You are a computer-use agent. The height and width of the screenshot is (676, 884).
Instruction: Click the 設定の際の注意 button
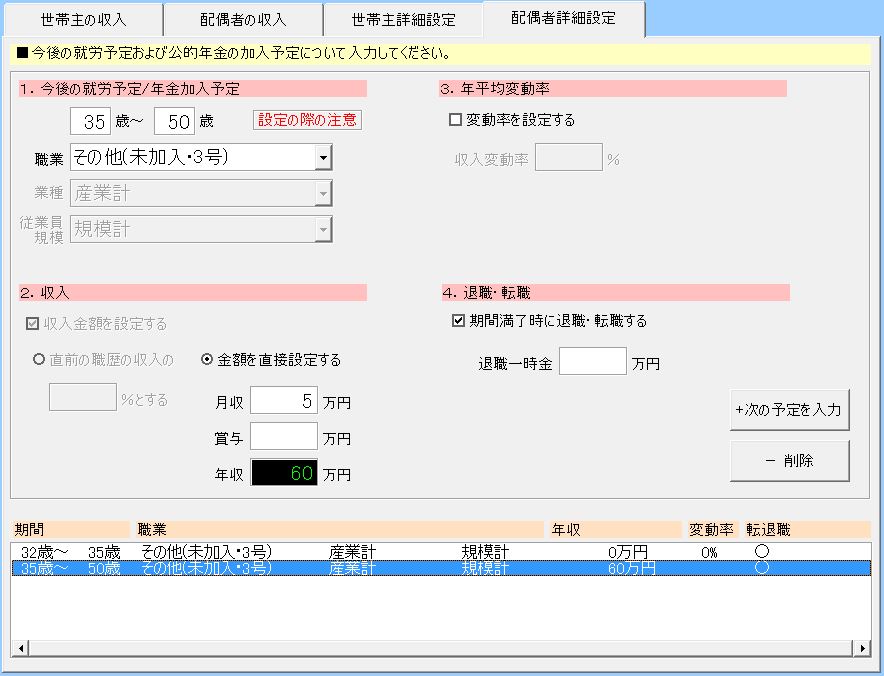pos(307,120)
